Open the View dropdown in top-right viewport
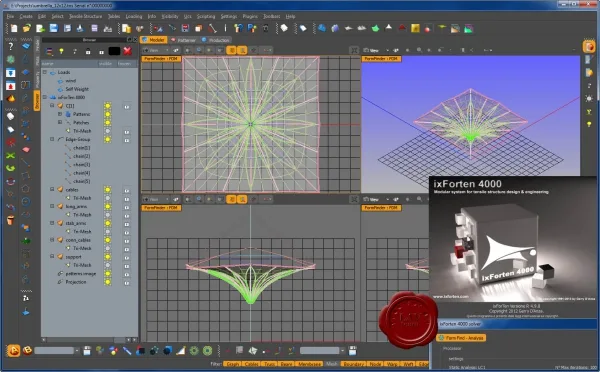The height and width of the screenshot is (372, 600). point(377,50)
